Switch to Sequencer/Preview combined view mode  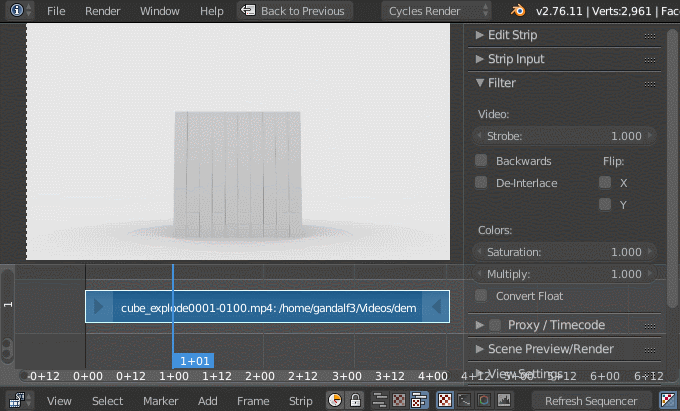pyautogui.click(x=418, y=400)
